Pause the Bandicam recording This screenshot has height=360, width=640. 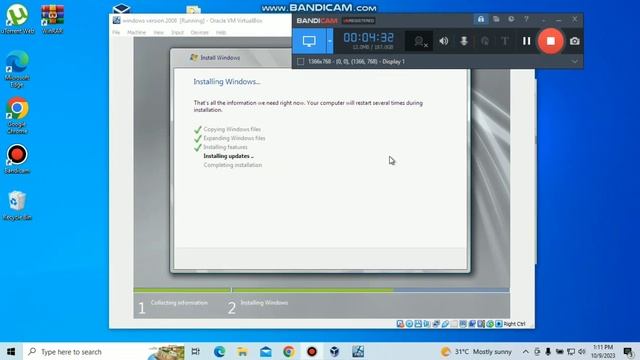[x=527, y=41]
